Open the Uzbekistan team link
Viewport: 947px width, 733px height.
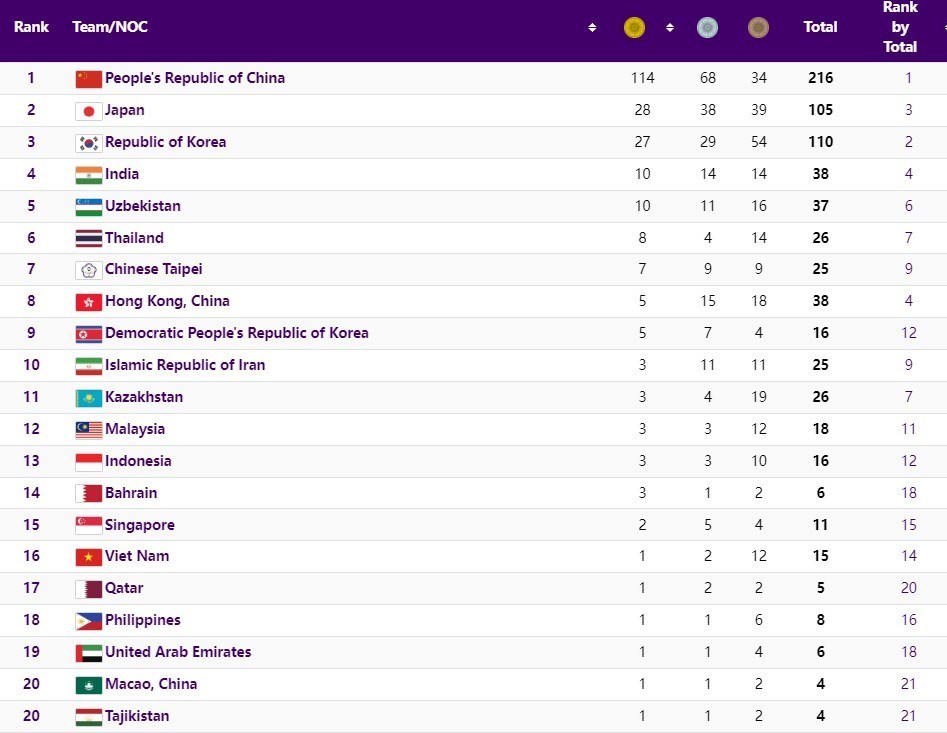point(142,206)
